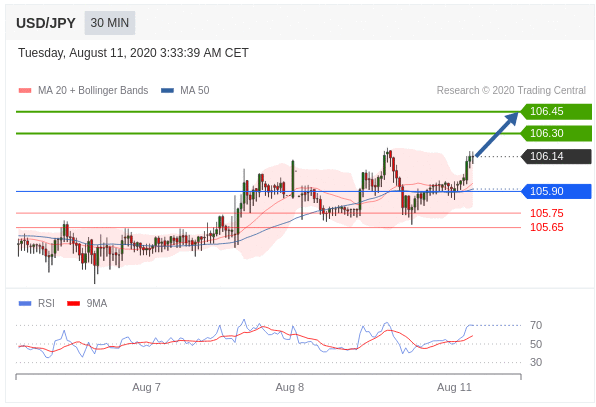This screenshot has width=596, height=407.
Task: Click the Aug 11 date axis label
Action: tap(454, 387)
